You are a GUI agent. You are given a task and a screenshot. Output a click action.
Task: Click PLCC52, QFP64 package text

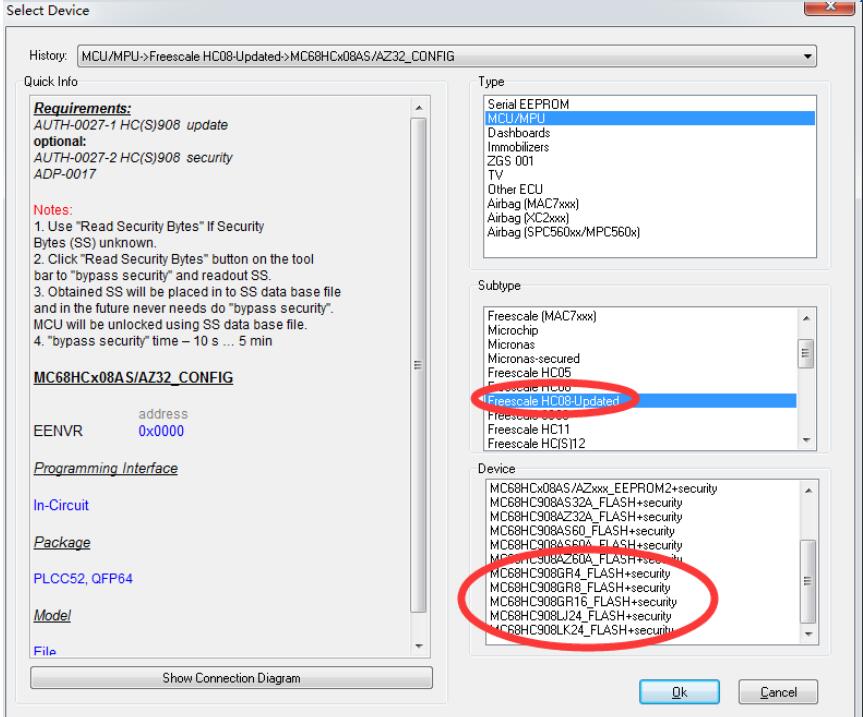point(83,578)
